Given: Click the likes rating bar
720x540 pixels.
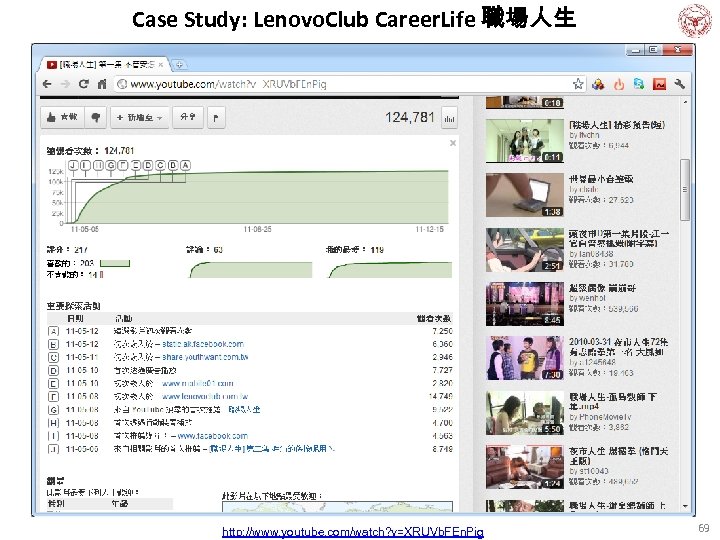Looking at the screenshot, I should [x=115, y=264].
